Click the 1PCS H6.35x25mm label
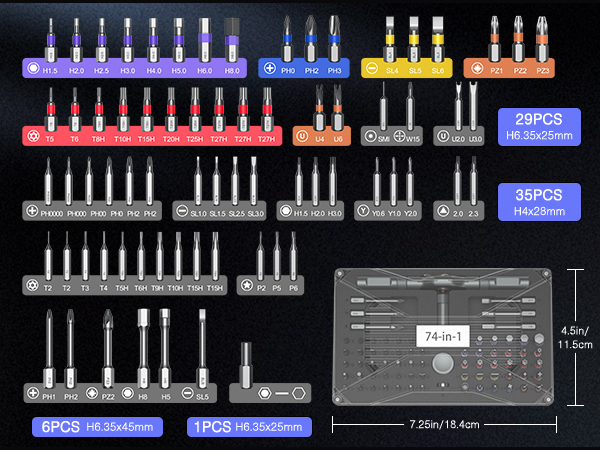The image size is (600, 450). point(249,427)
